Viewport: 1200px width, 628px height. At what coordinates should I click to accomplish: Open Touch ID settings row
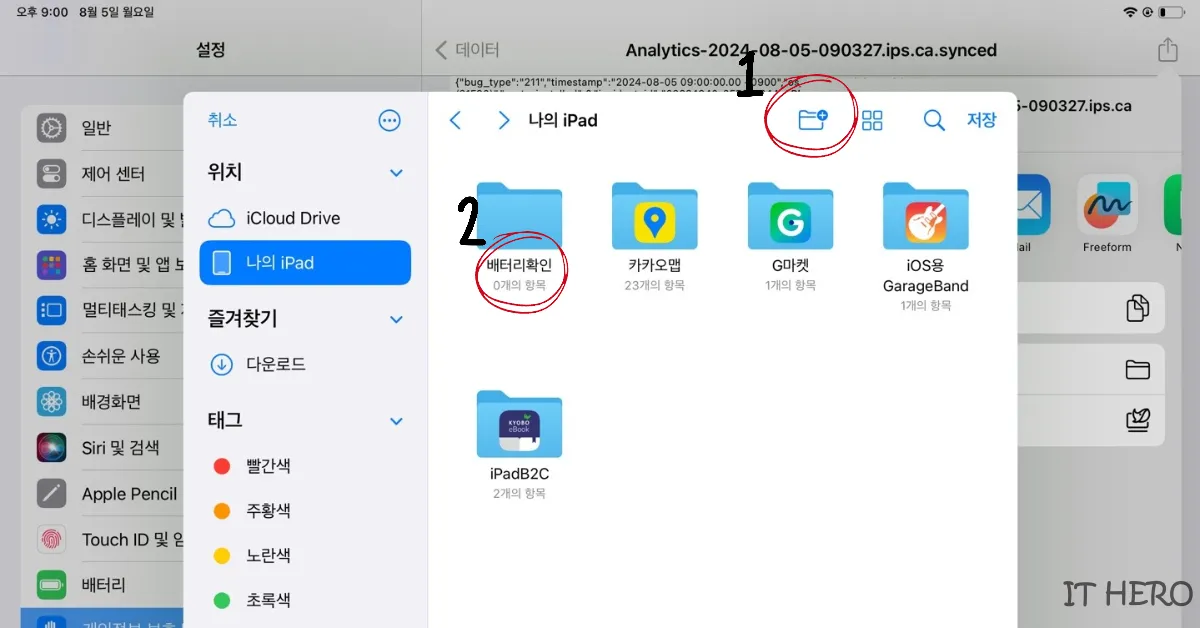(x=100, y=540)
